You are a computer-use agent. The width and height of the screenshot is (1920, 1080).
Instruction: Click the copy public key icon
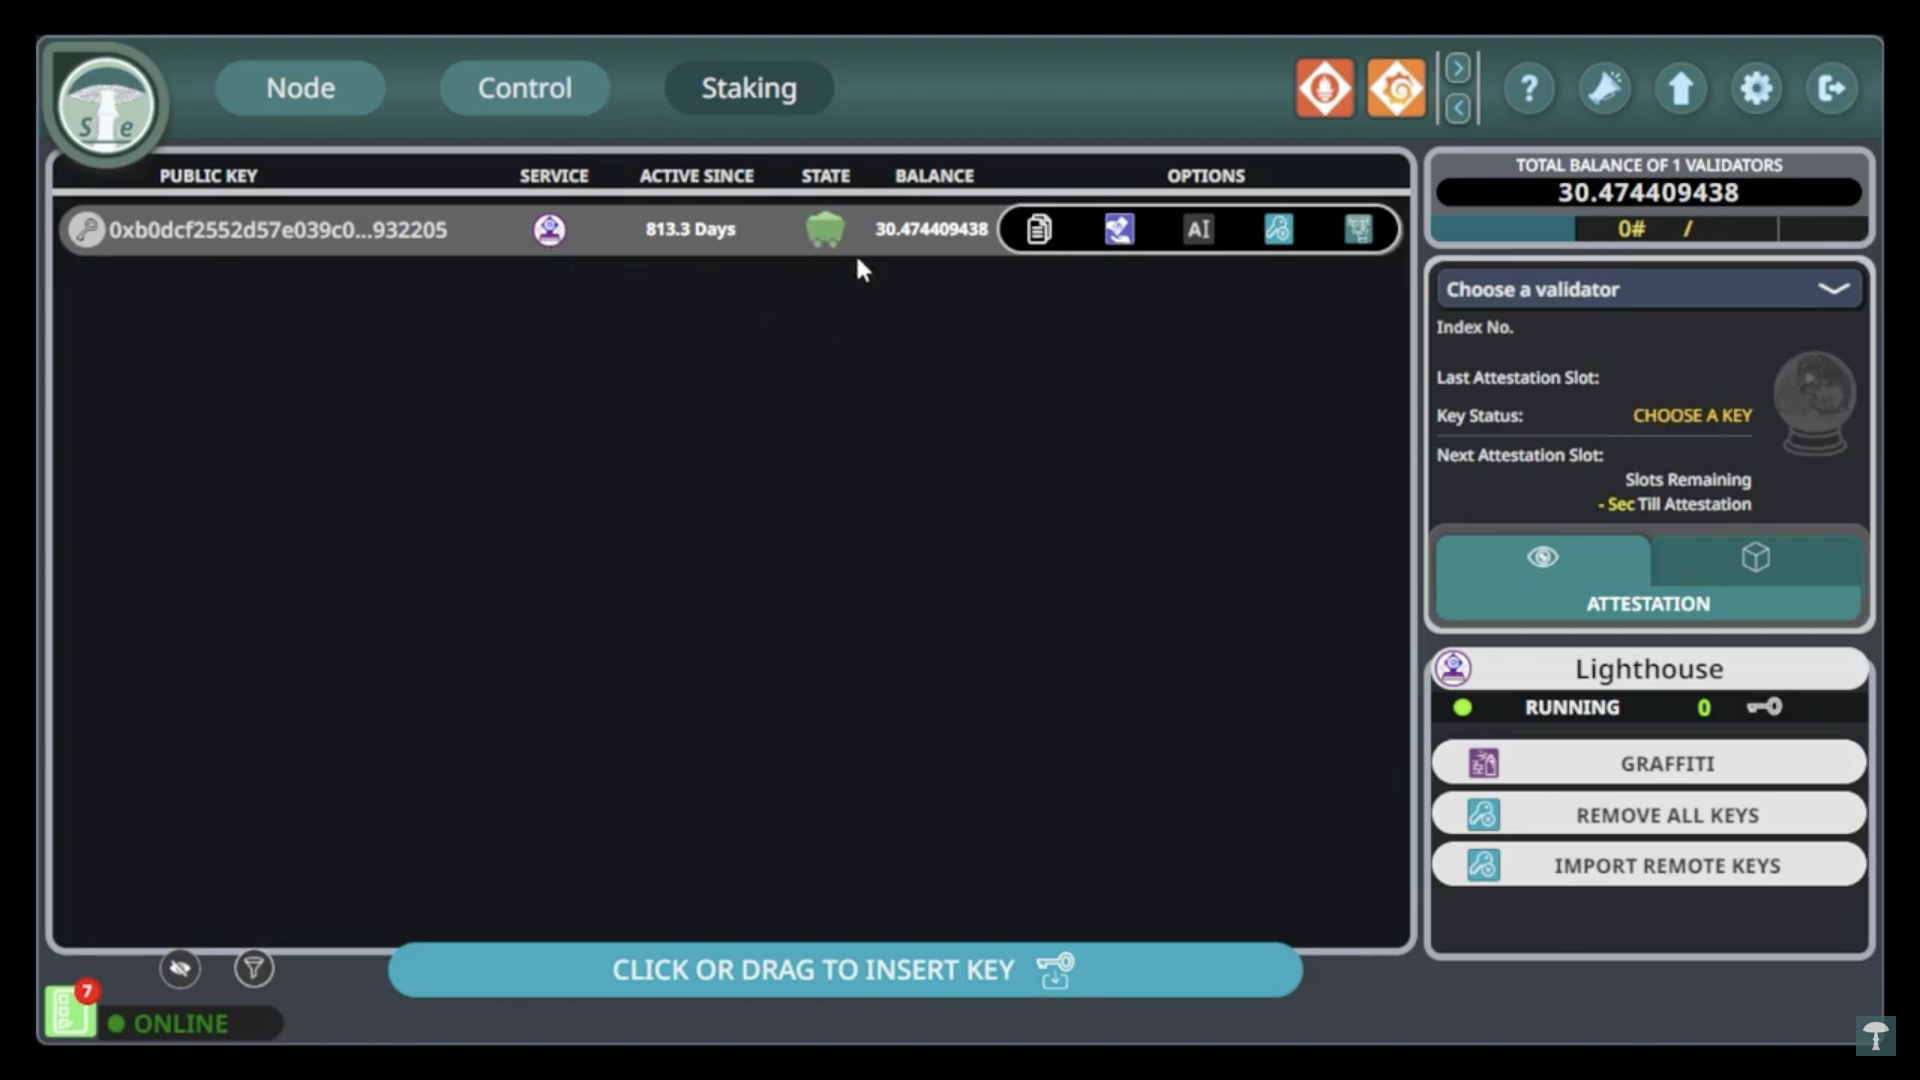pyautogui.click(x=1039, y=229)
